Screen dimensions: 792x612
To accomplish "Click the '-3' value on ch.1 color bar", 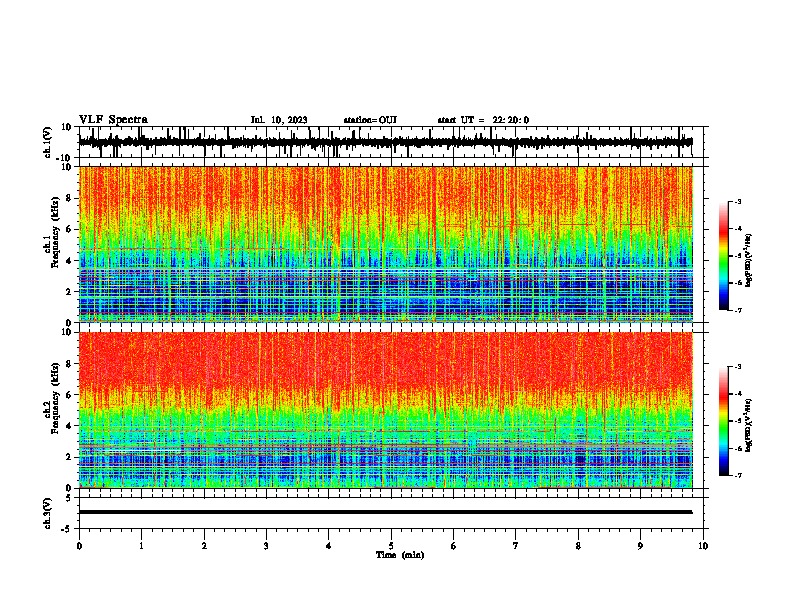I will pyautogui.click(x=737, y=201).
